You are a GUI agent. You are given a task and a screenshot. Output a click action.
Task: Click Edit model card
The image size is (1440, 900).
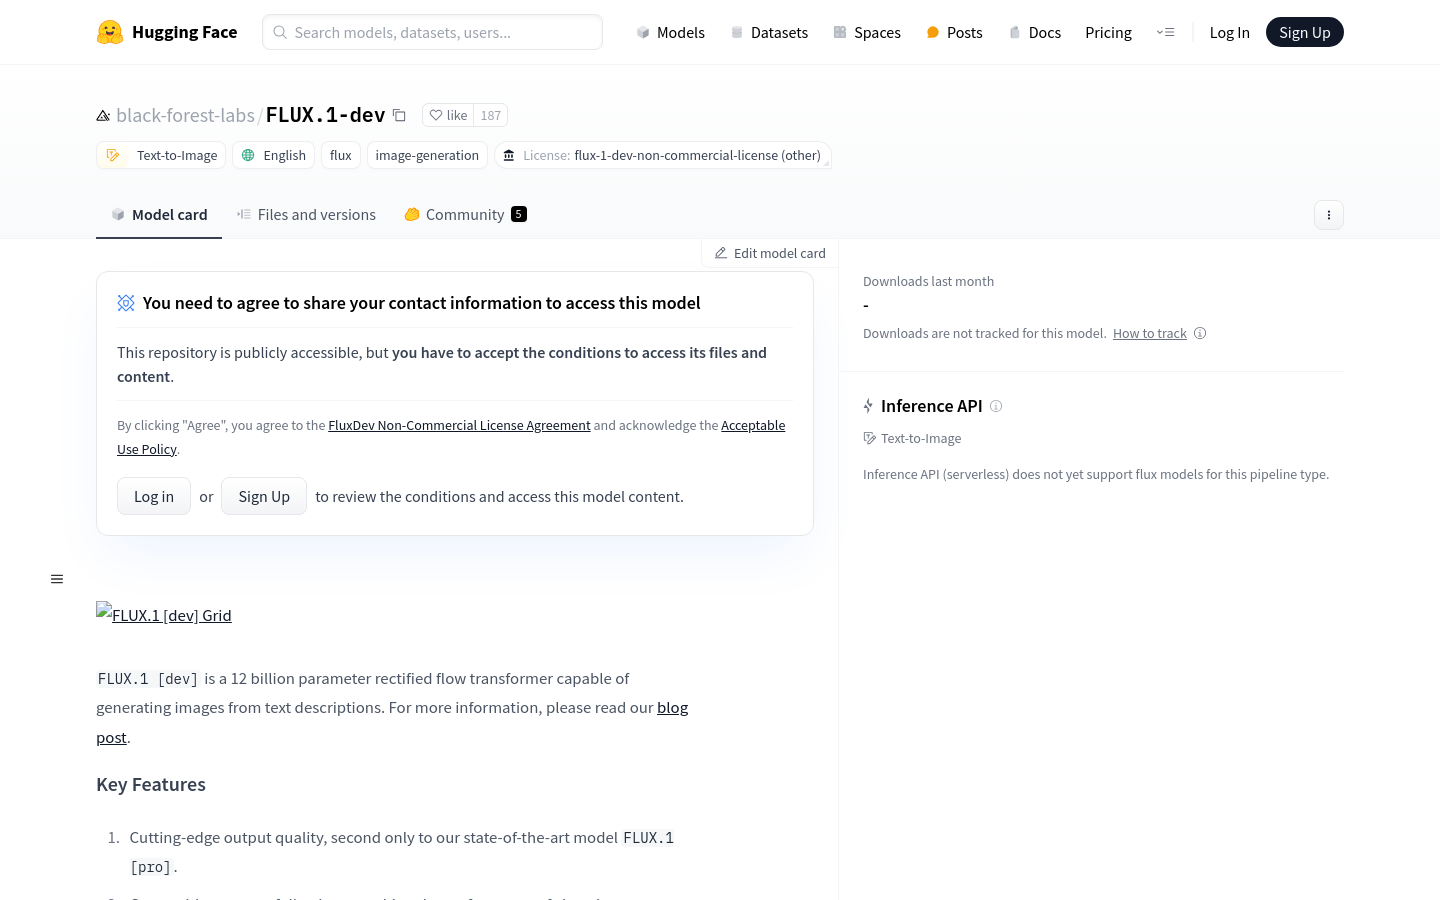(x=770, y=253)
